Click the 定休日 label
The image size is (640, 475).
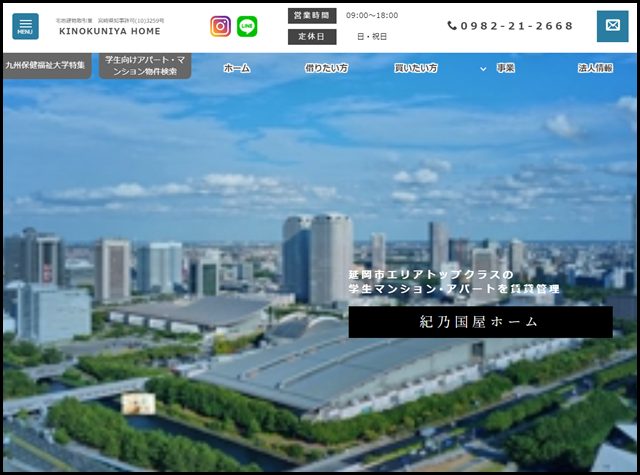click(x=312, y=37)
